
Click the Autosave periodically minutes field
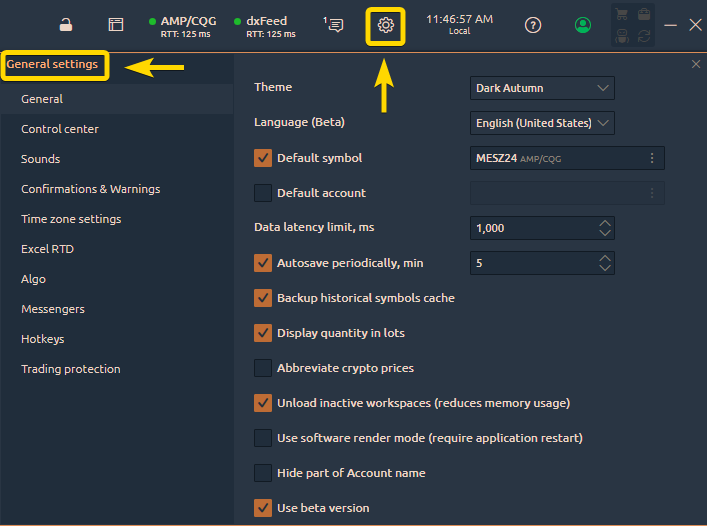click(x=530, y=263)
